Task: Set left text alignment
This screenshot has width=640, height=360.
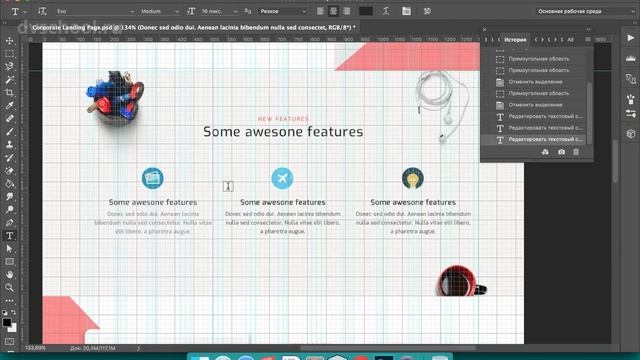Action: 320,11
